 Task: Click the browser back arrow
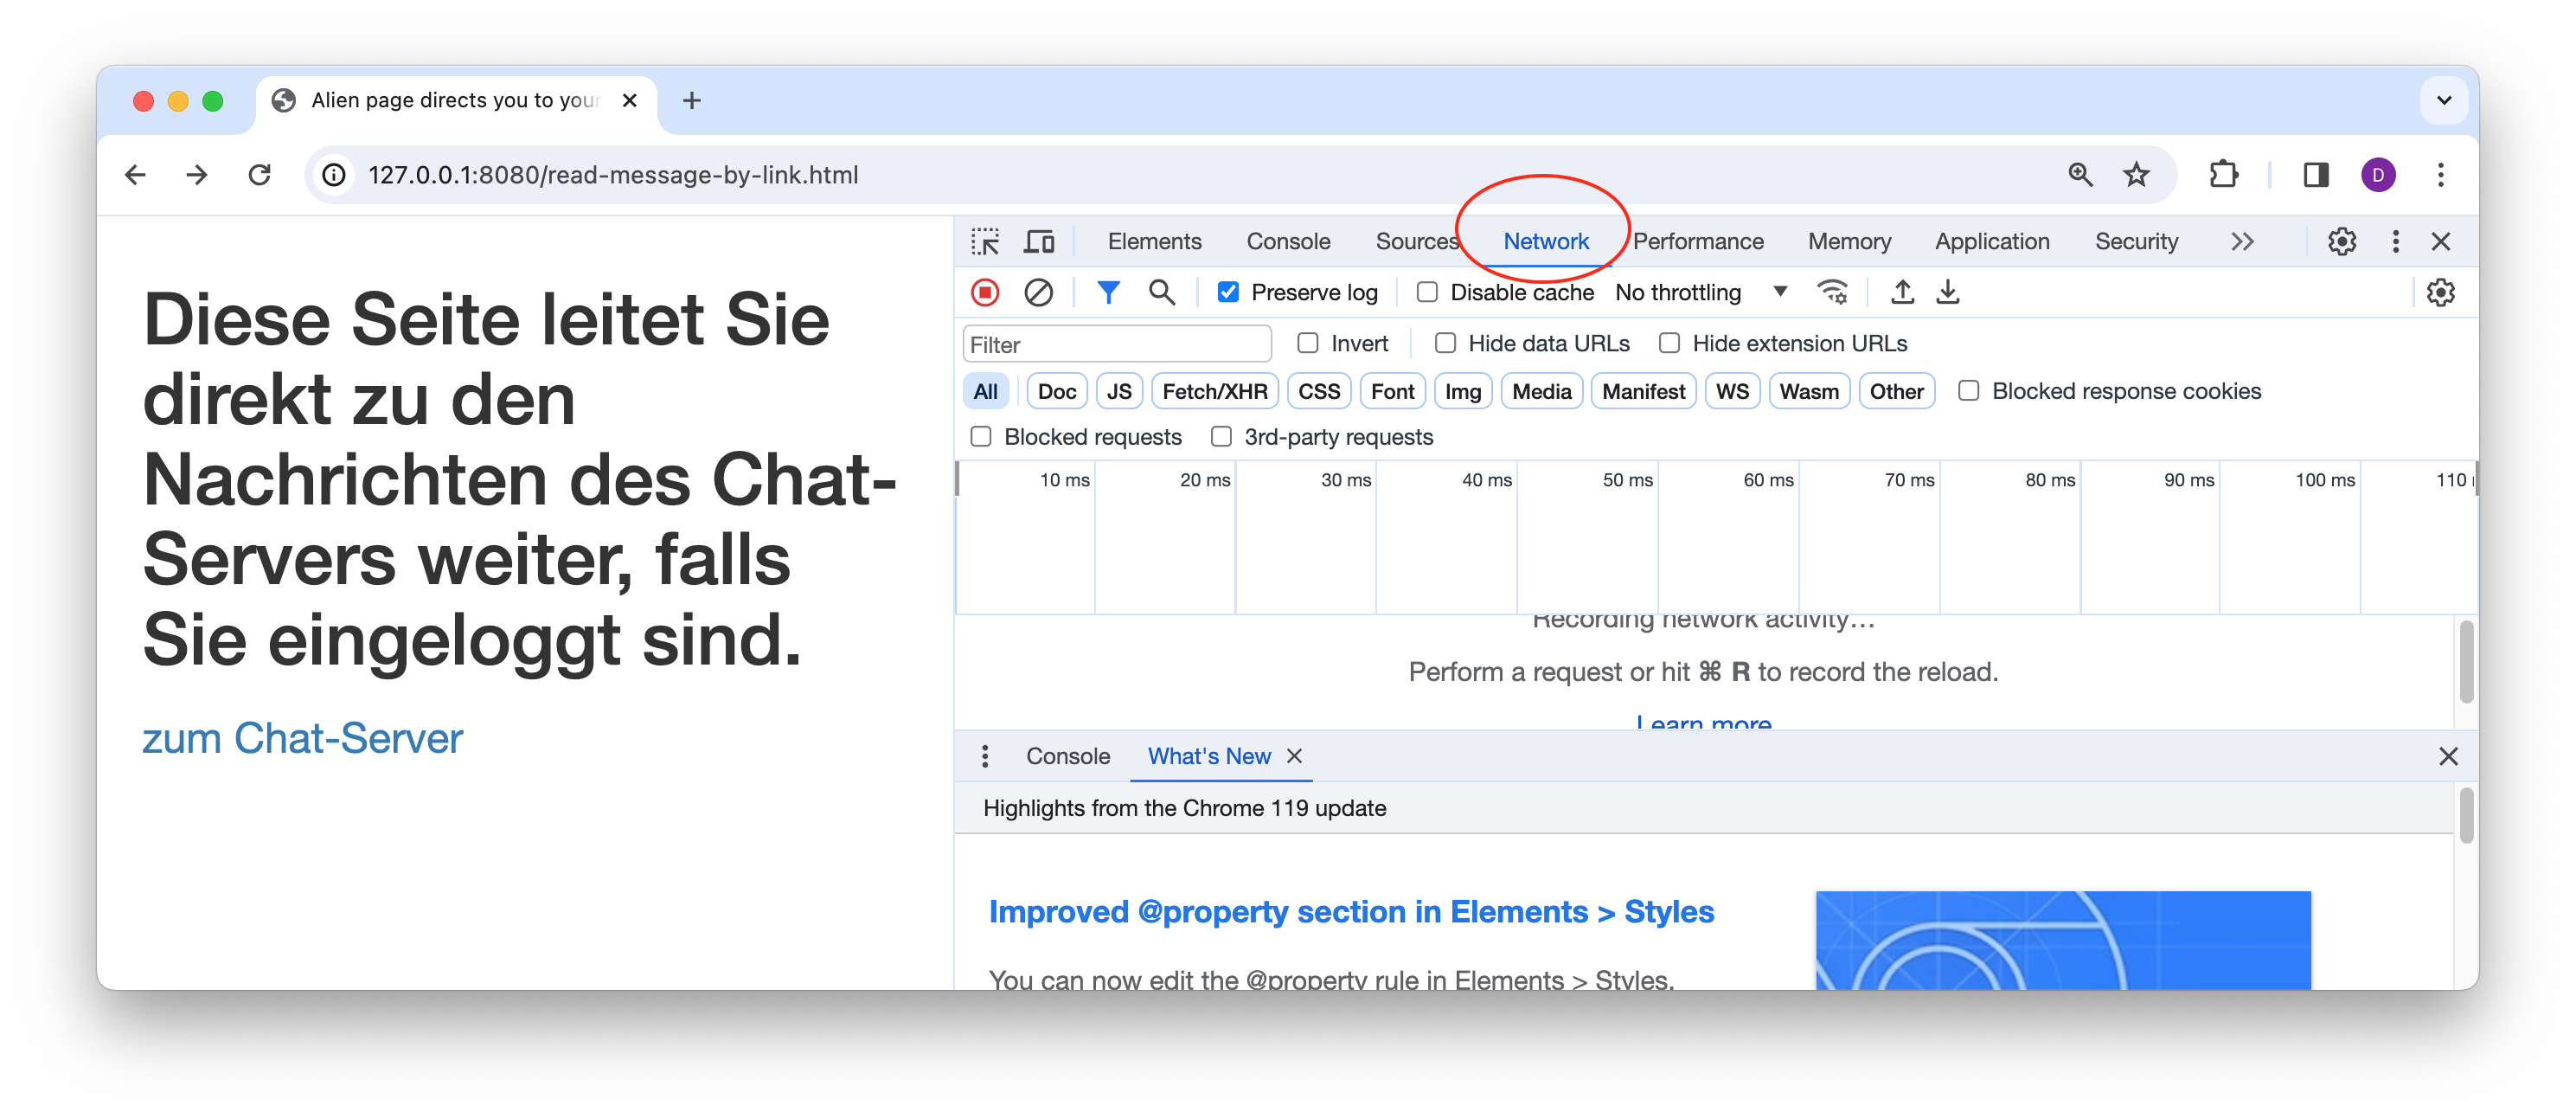click(136, 175)
